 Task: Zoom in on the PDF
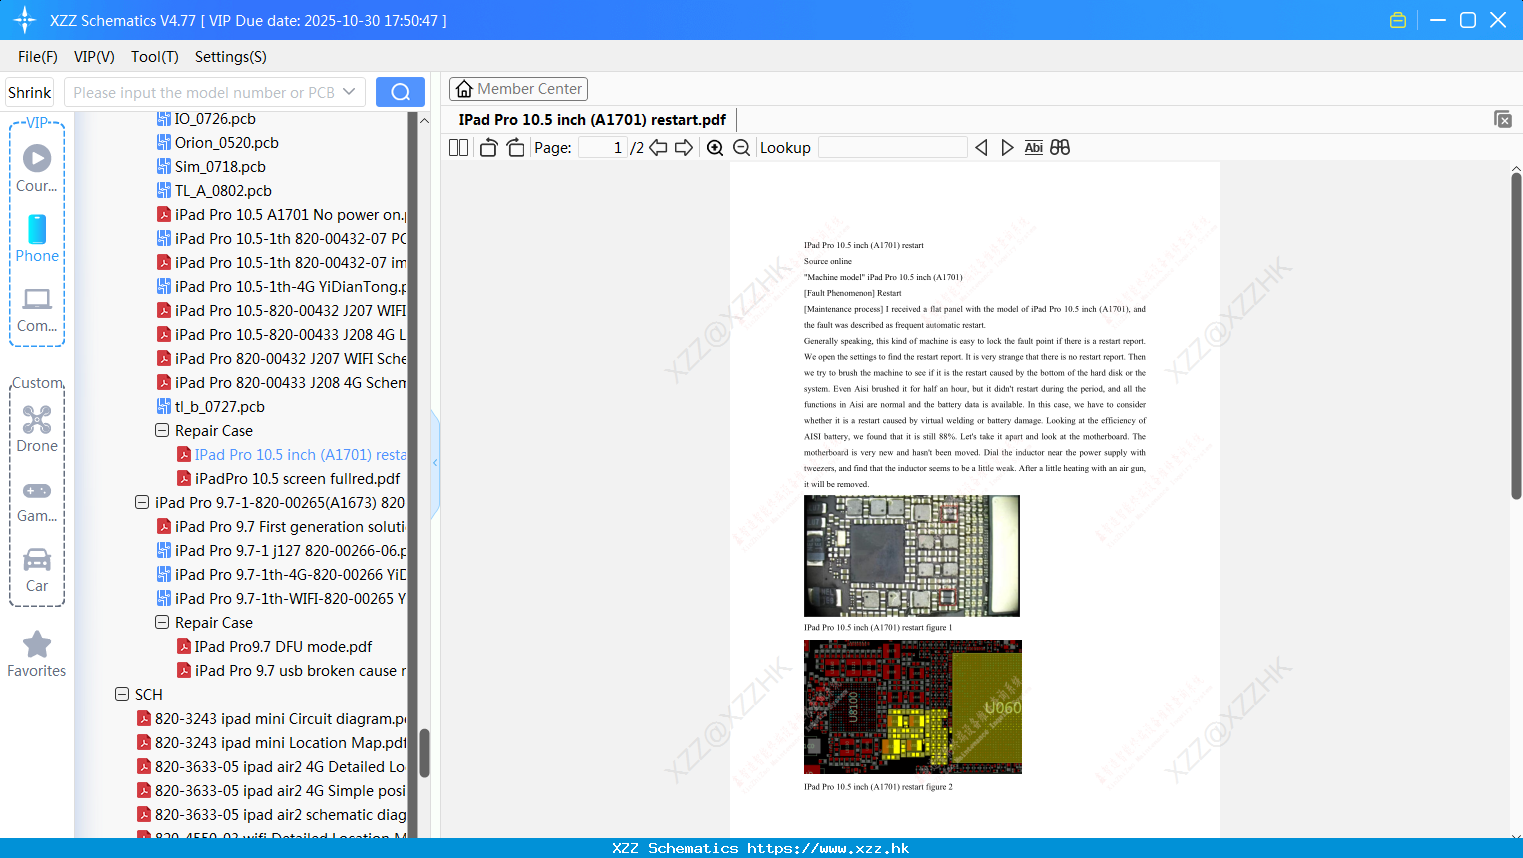(x=715, y=147)
